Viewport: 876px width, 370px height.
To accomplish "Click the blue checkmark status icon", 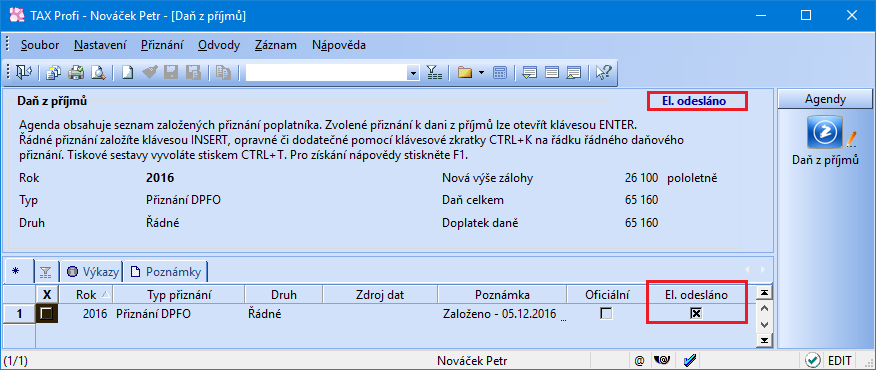I will click(x=689, y=360).
